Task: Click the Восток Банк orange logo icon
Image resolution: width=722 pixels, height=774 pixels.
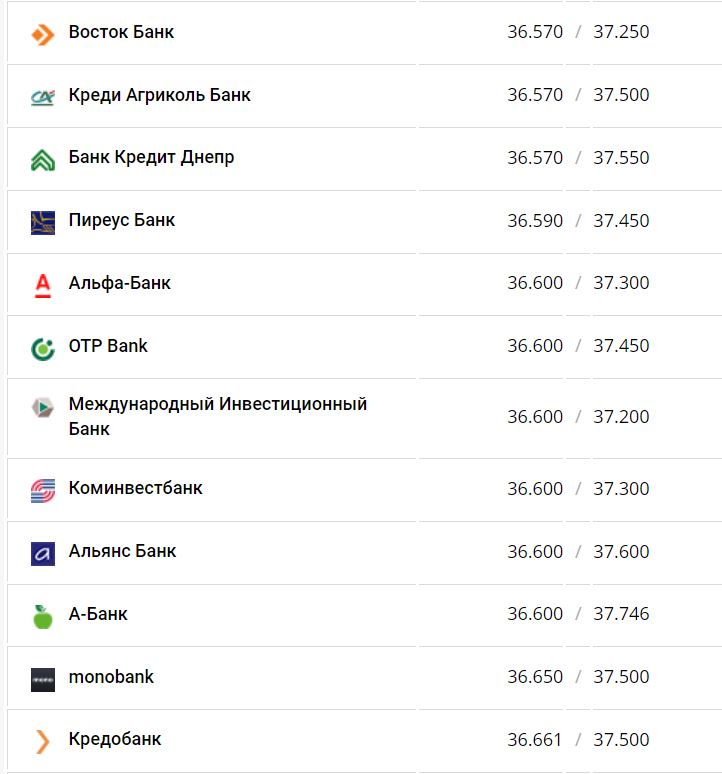Action: point(42,35)
